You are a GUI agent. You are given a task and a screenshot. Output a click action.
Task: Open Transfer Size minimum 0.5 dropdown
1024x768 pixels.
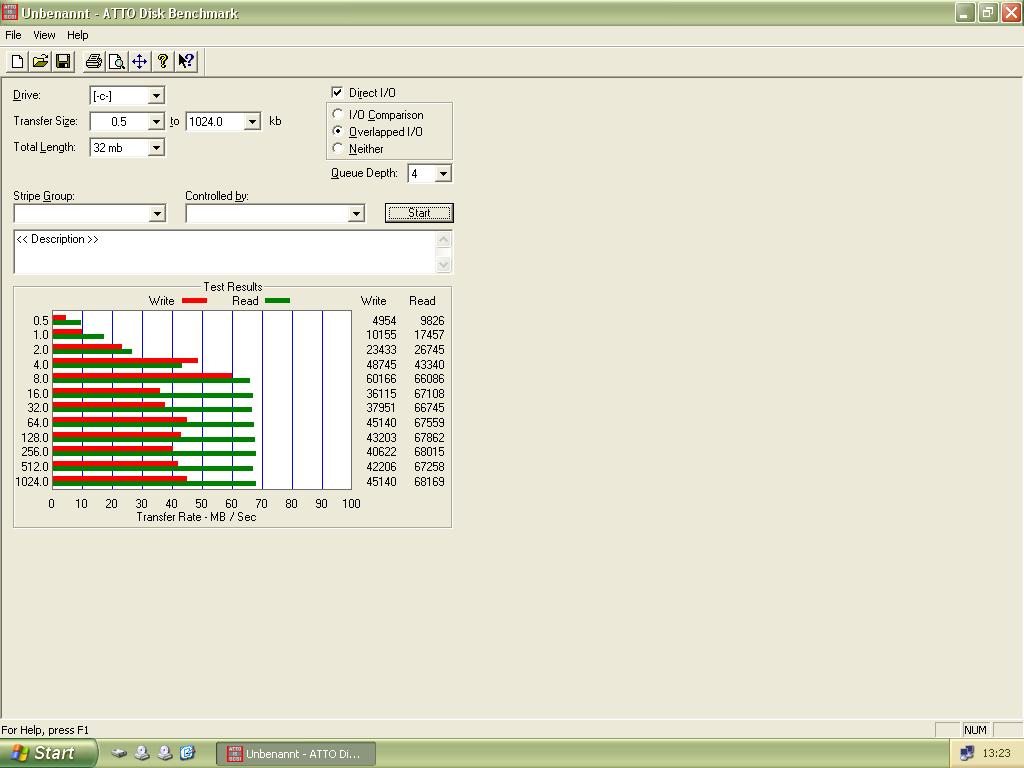156,122
